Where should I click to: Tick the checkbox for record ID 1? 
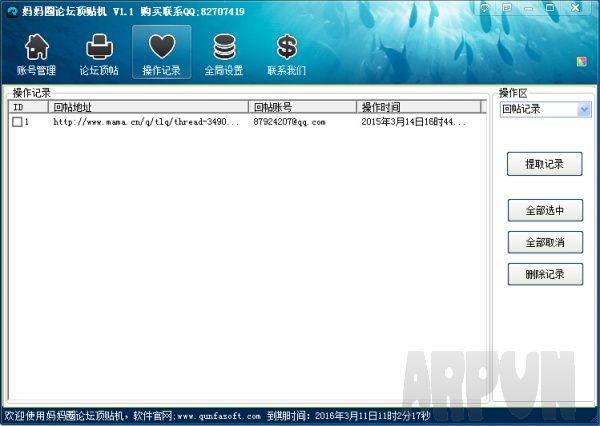[17, 122]
